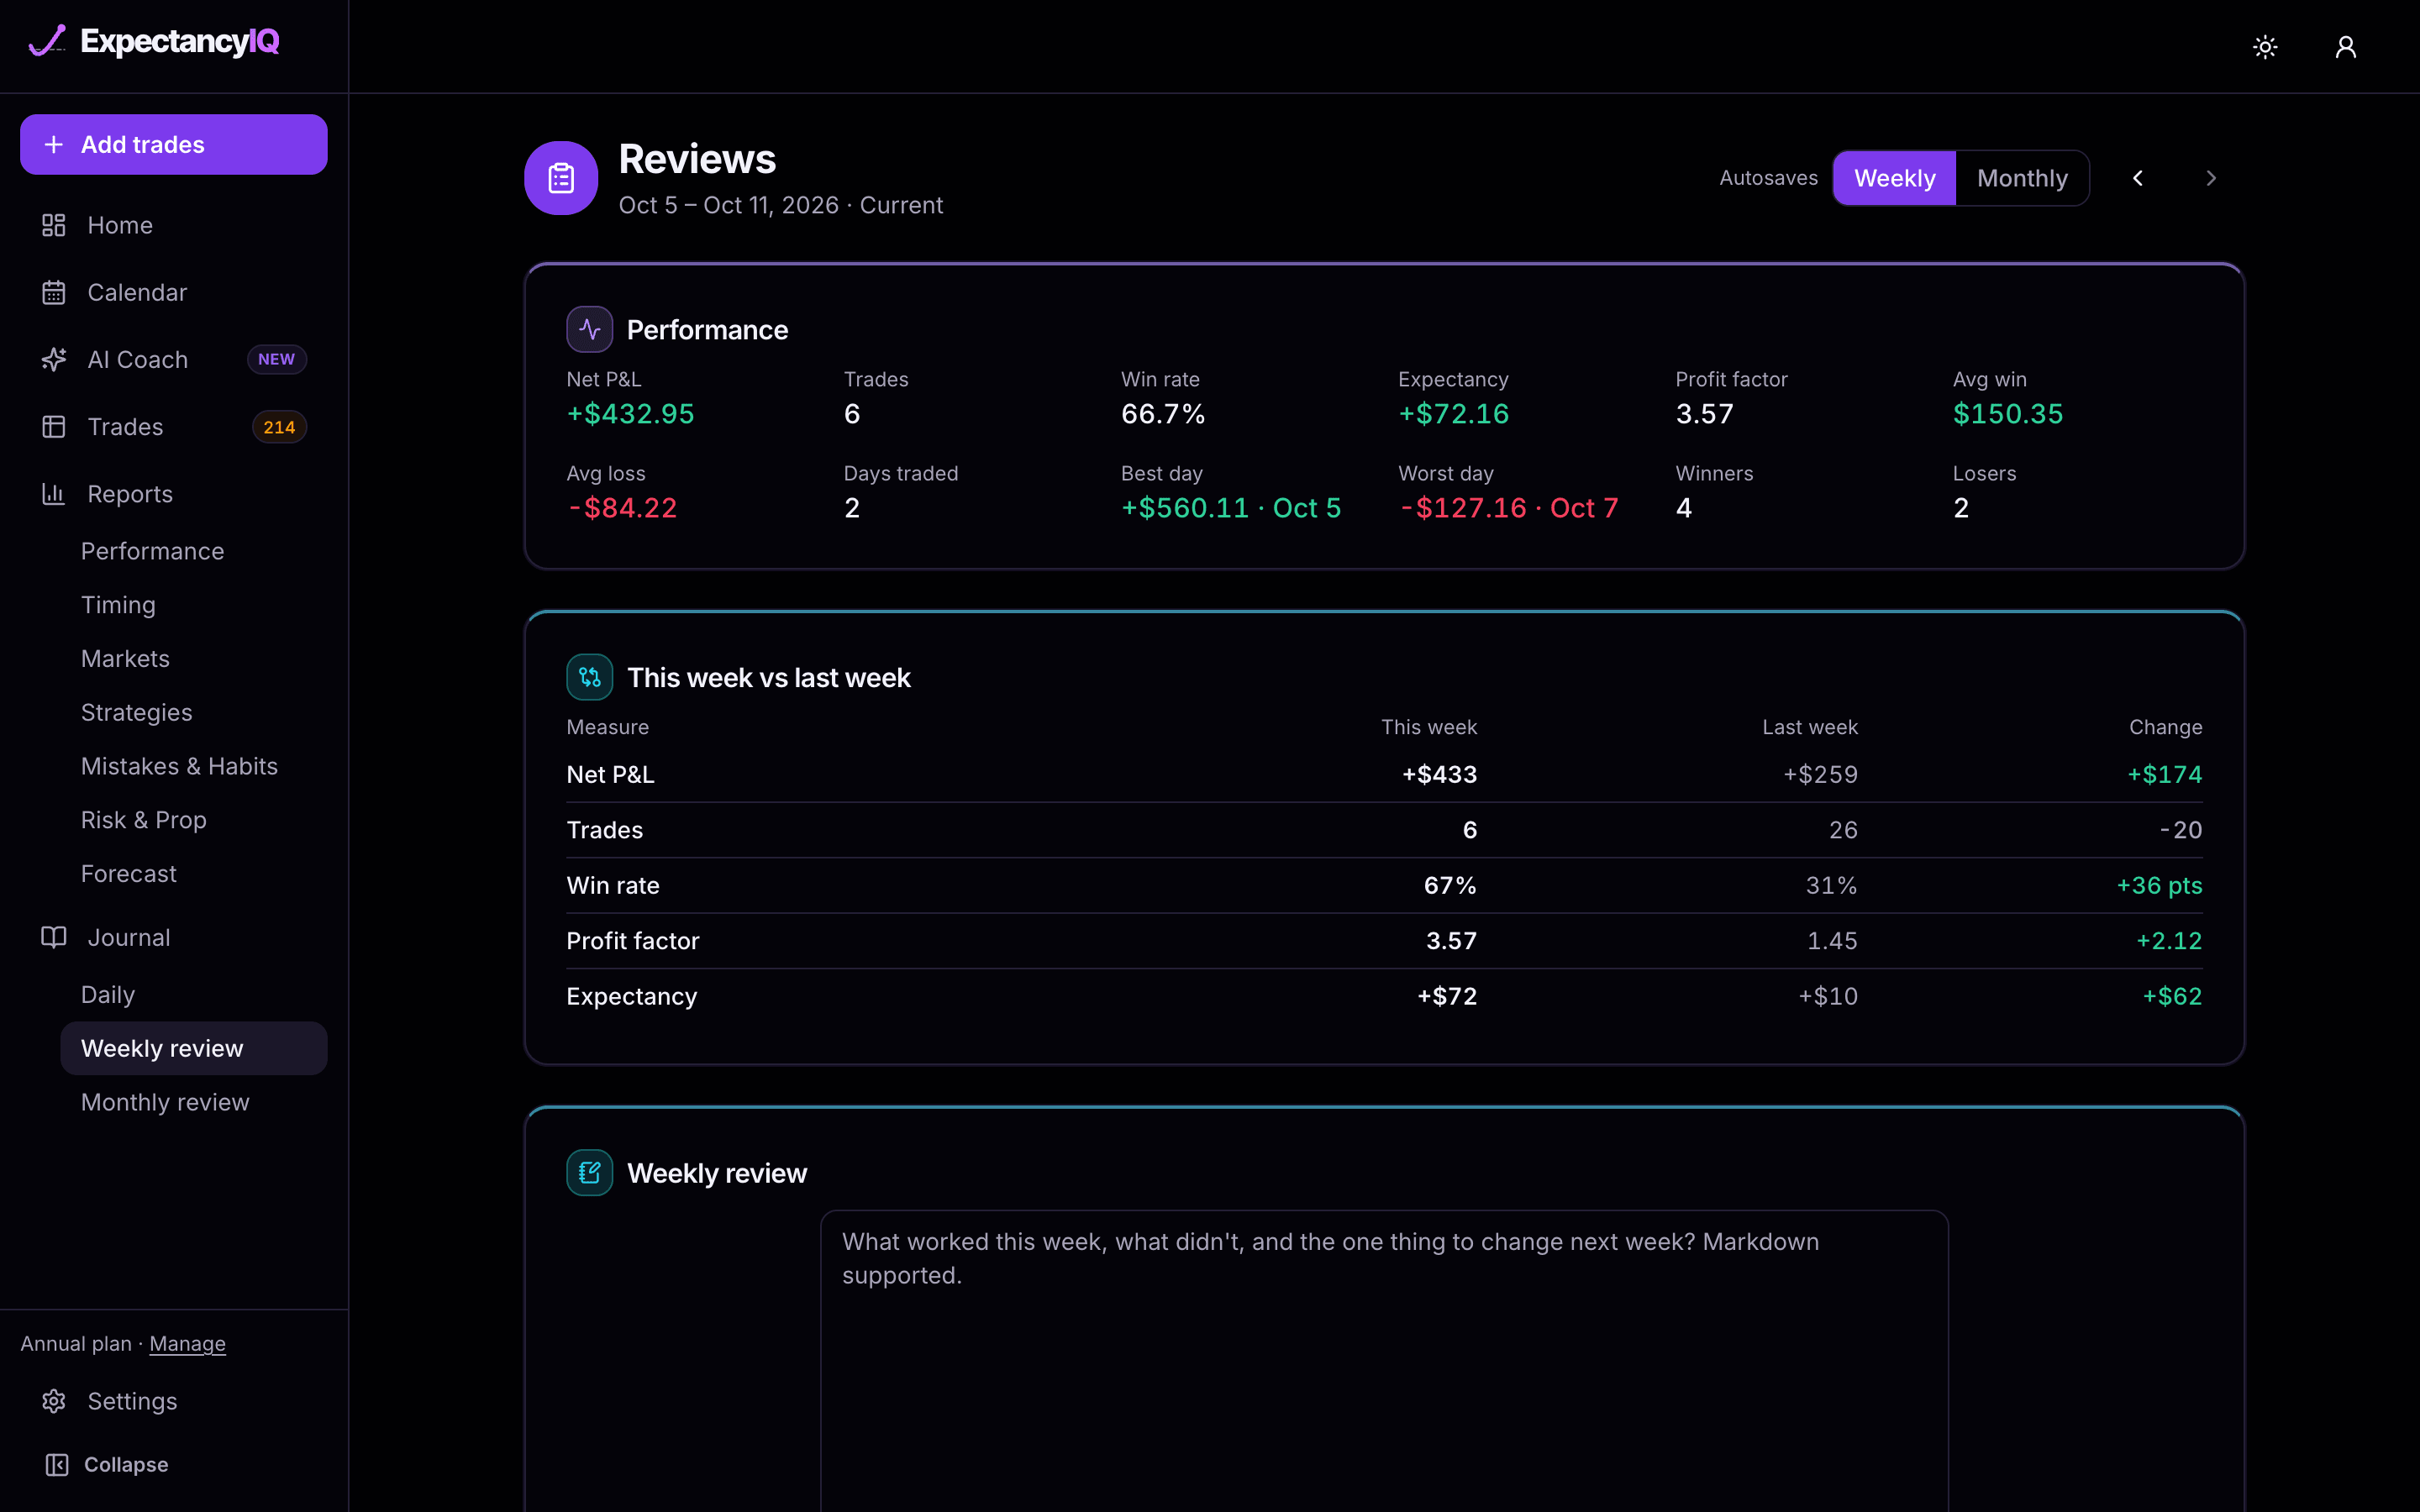
Task: Click worst day value -$127.16 · Oct 7
Action: click(1508, 508)
